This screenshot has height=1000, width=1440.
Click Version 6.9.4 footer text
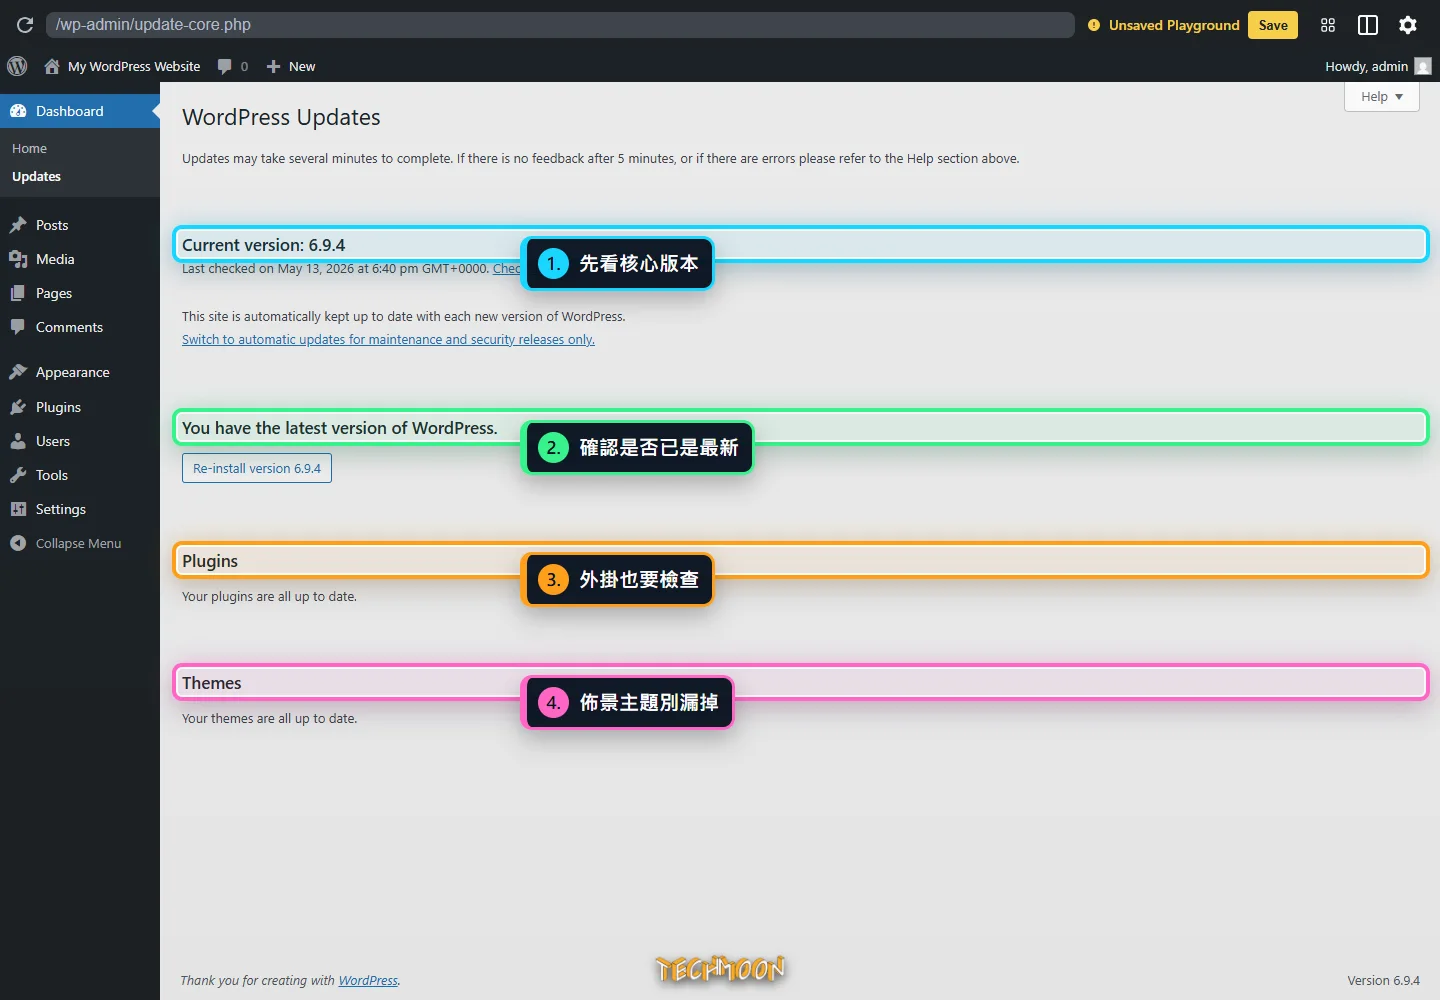click(1383, 980)
